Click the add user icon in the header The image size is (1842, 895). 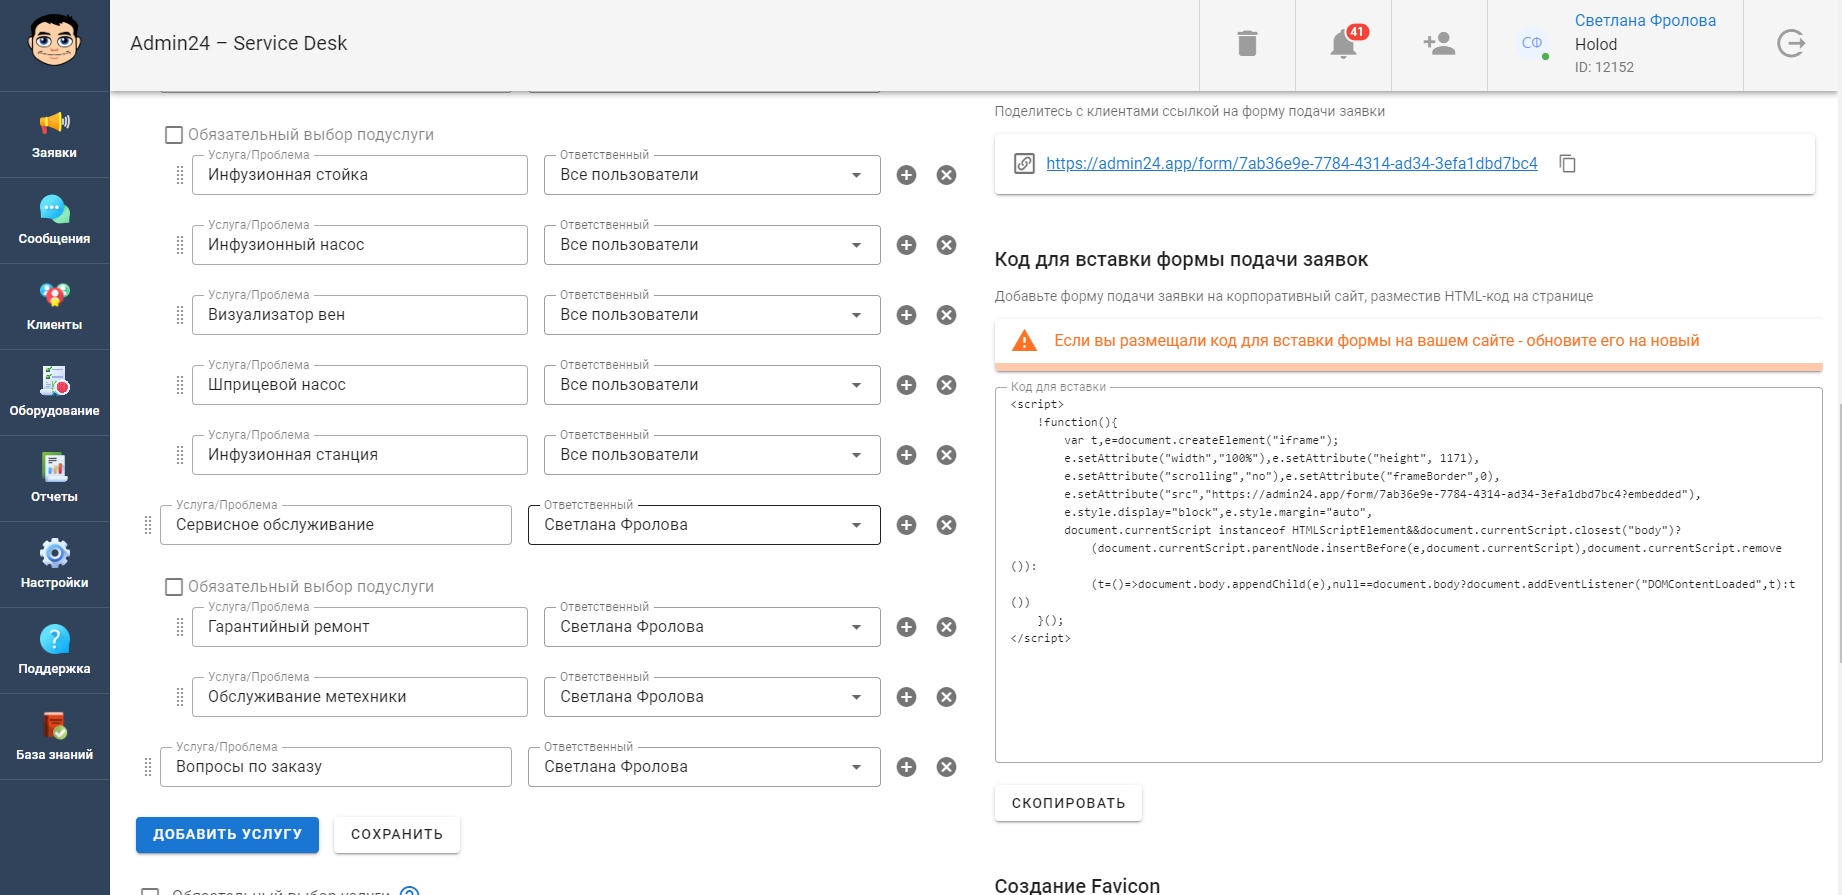[1439, 44]
